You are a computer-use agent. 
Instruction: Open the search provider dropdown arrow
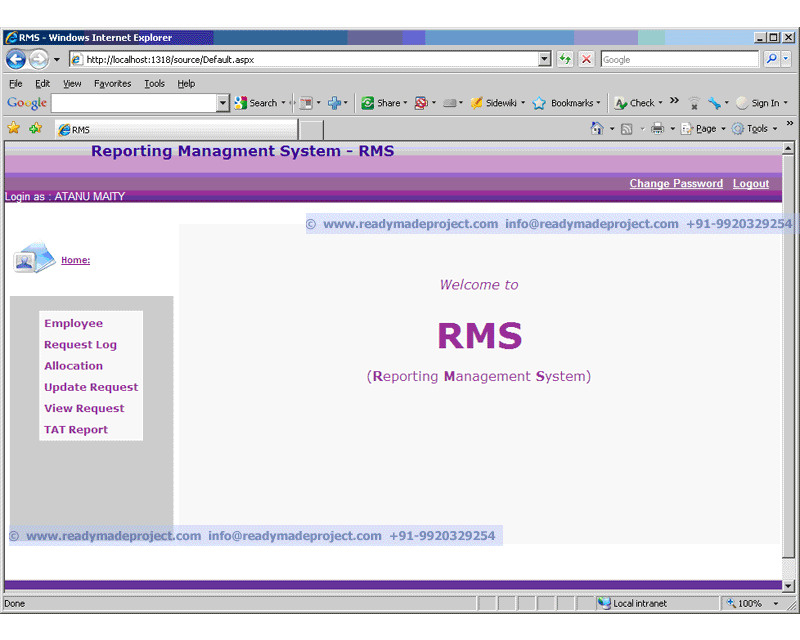pos(786,59)
